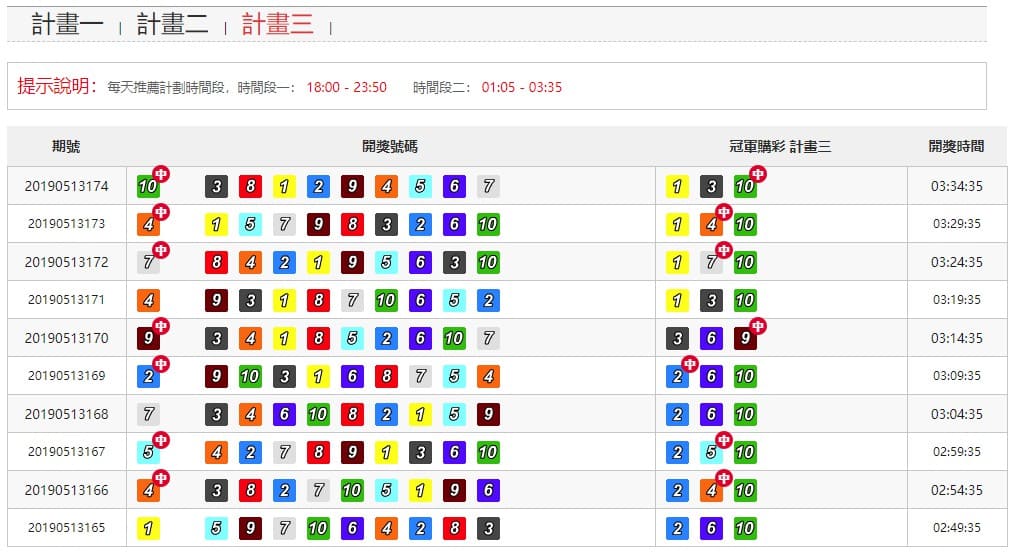Click gray champion ball 7 in row 20190513172
The width and height of the screenshot is (1021, 556).
click(x=148, y=262)
